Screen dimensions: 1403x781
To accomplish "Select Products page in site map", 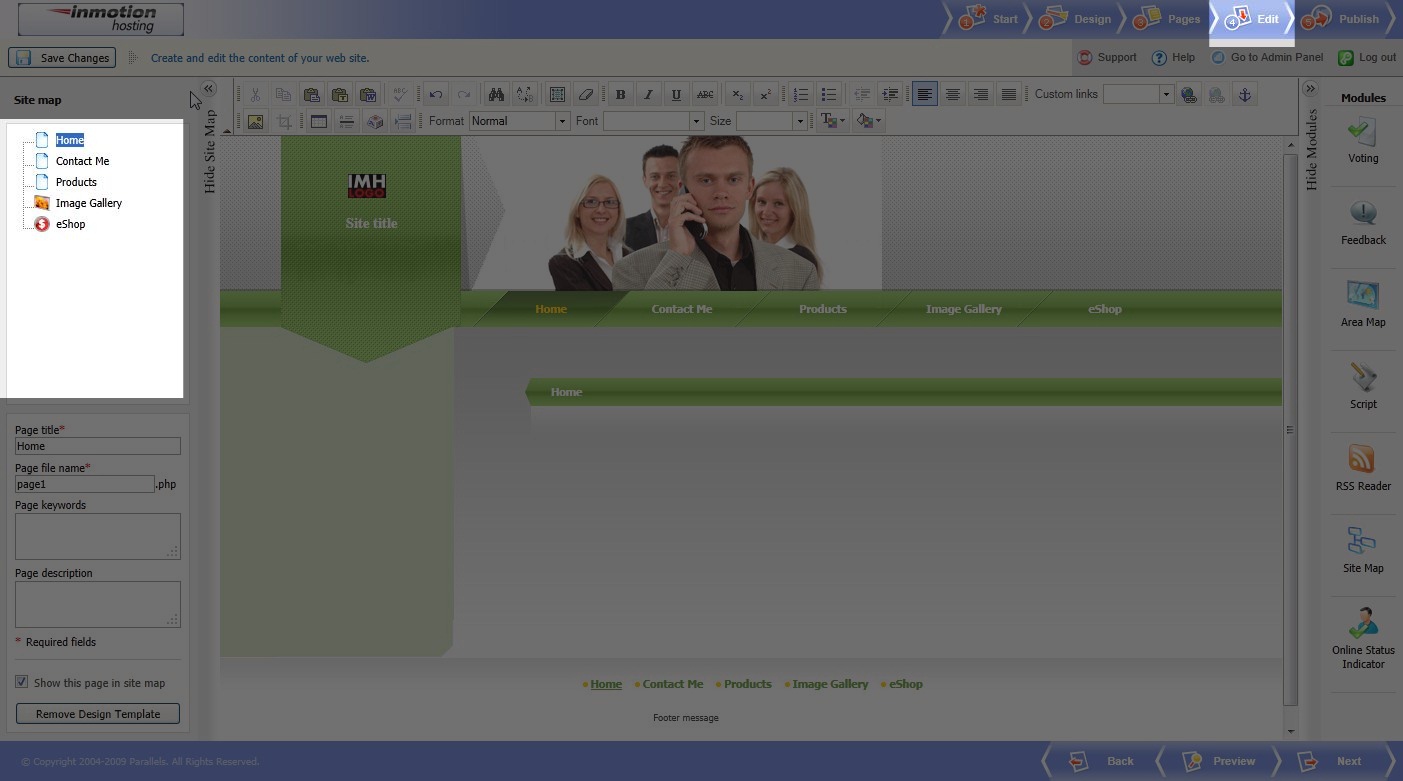I will coord(76,182).
